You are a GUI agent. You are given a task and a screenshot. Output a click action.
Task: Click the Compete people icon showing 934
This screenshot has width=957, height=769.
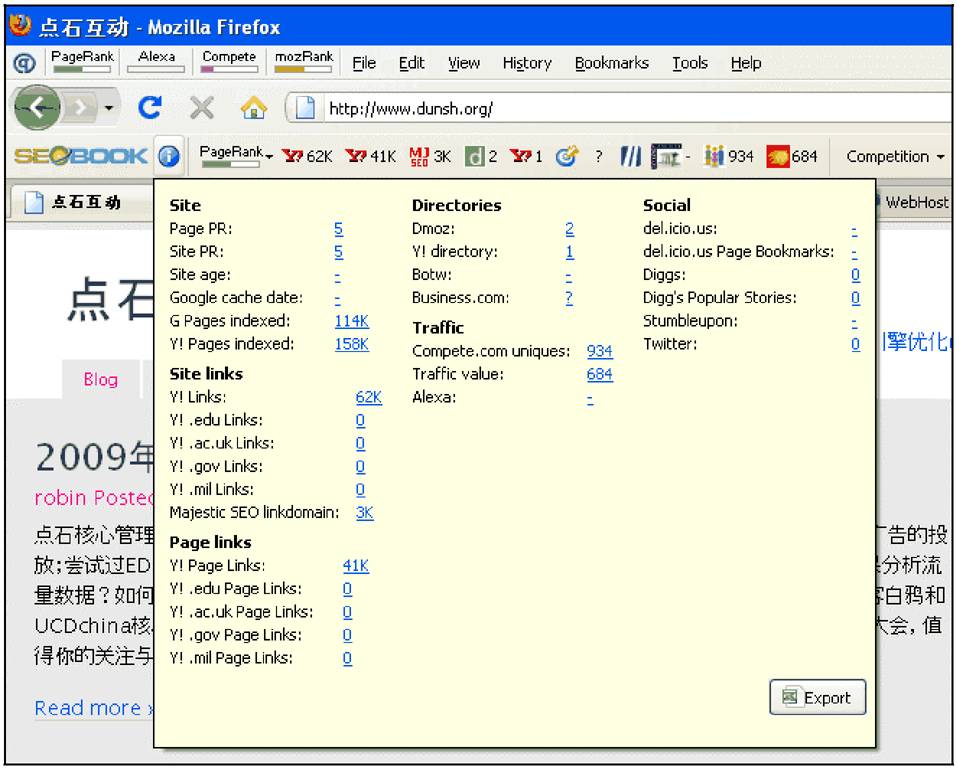click(713, 156)
